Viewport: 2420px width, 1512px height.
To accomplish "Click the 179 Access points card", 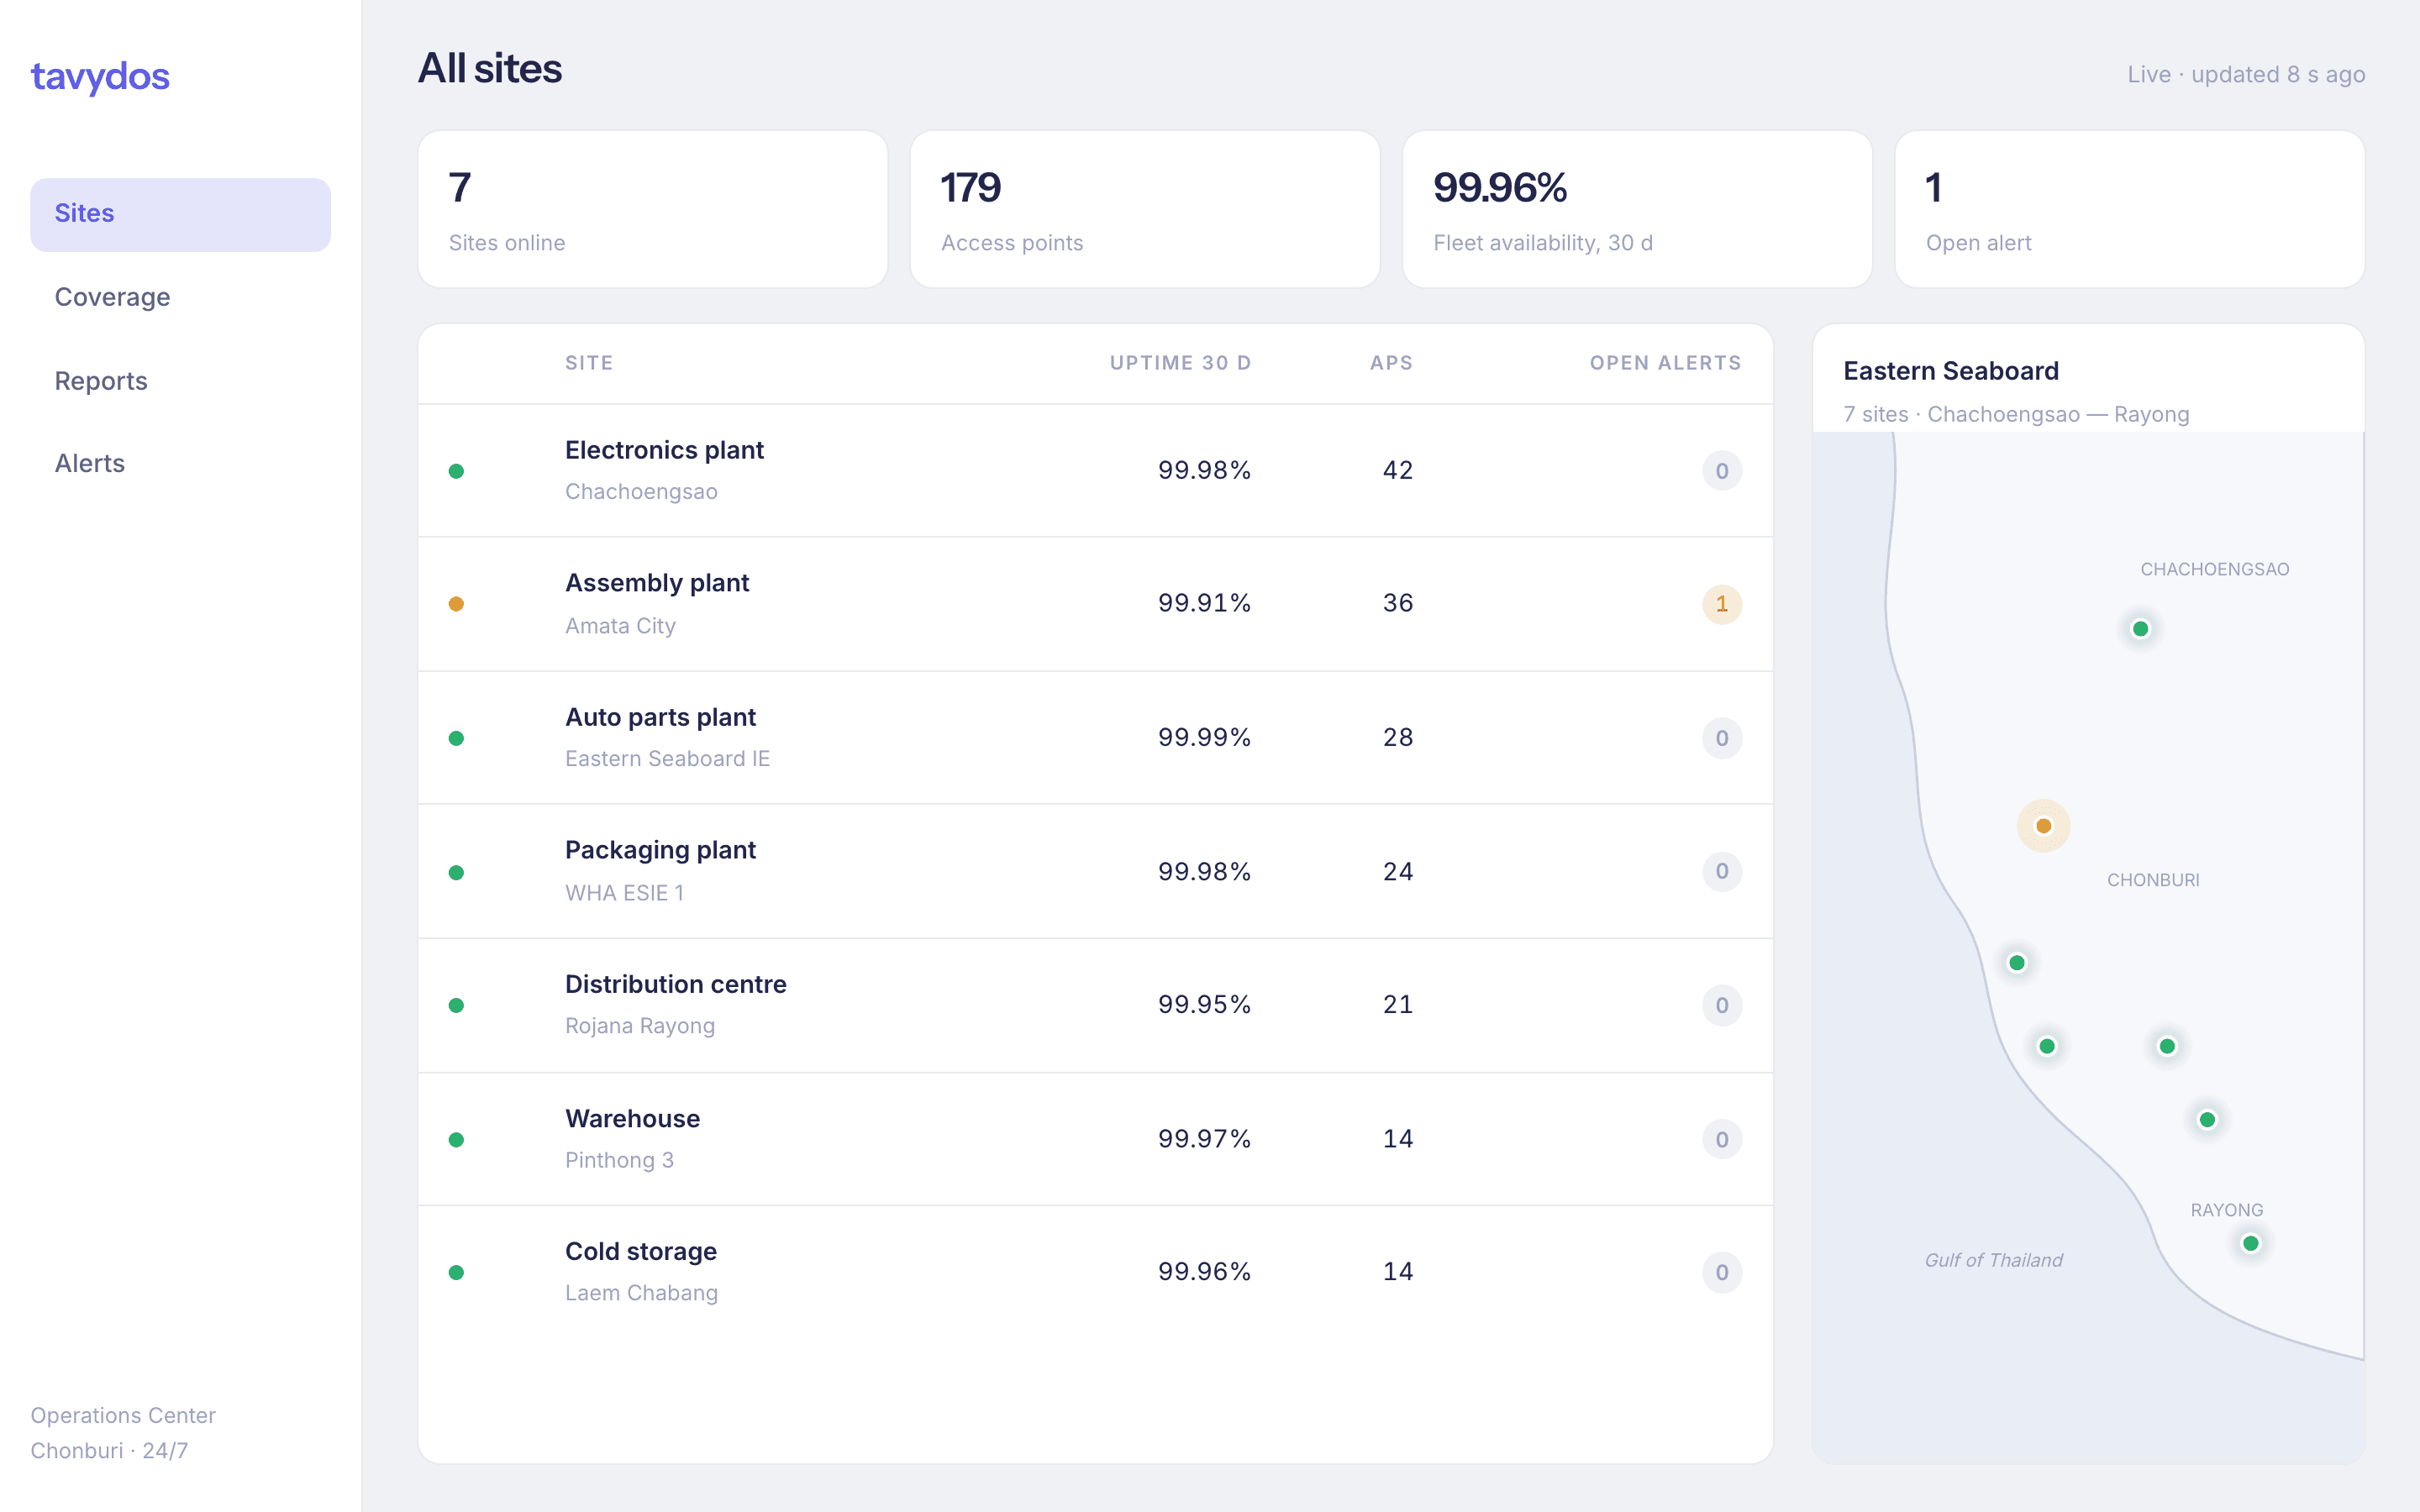I will [x=1145, y=209].
